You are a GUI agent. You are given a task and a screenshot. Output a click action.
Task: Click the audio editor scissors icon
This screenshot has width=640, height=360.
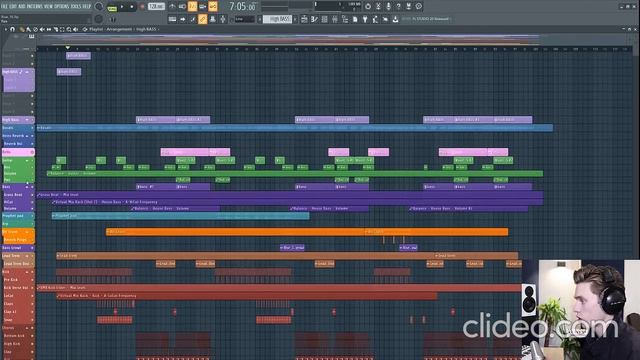pos(378,7)
